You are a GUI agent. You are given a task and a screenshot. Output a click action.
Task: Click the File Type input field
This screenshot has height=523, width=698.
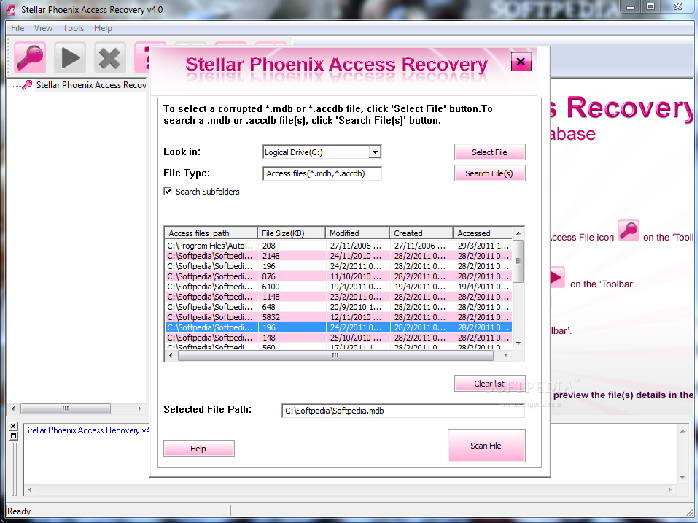pos(322,174)
